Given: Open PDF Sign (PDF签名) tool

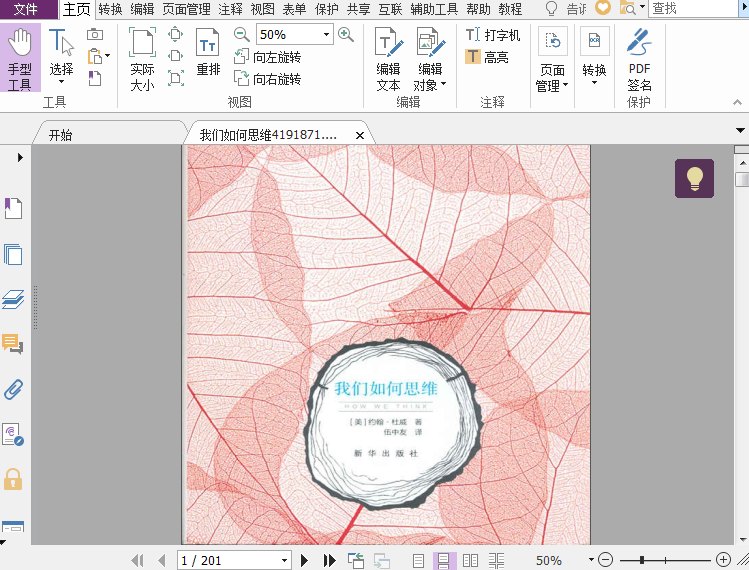Looking at the screenshot, I should click(639, 59).
